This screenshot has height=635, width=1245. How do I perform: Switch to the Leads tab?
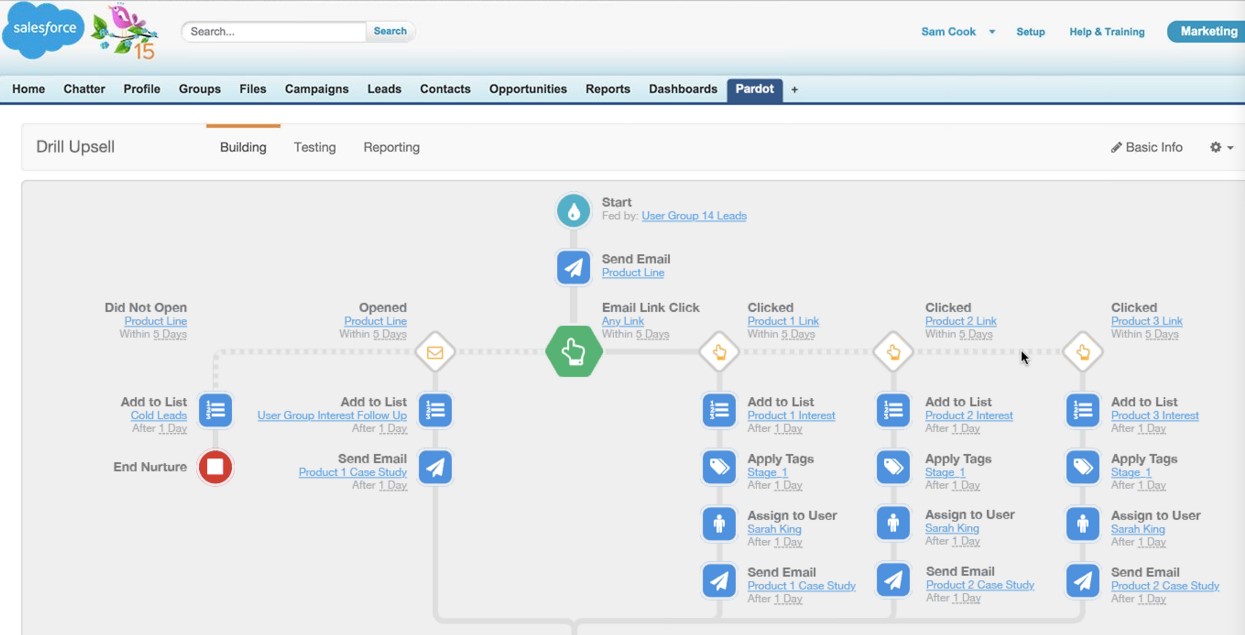(x=384, y=89)
